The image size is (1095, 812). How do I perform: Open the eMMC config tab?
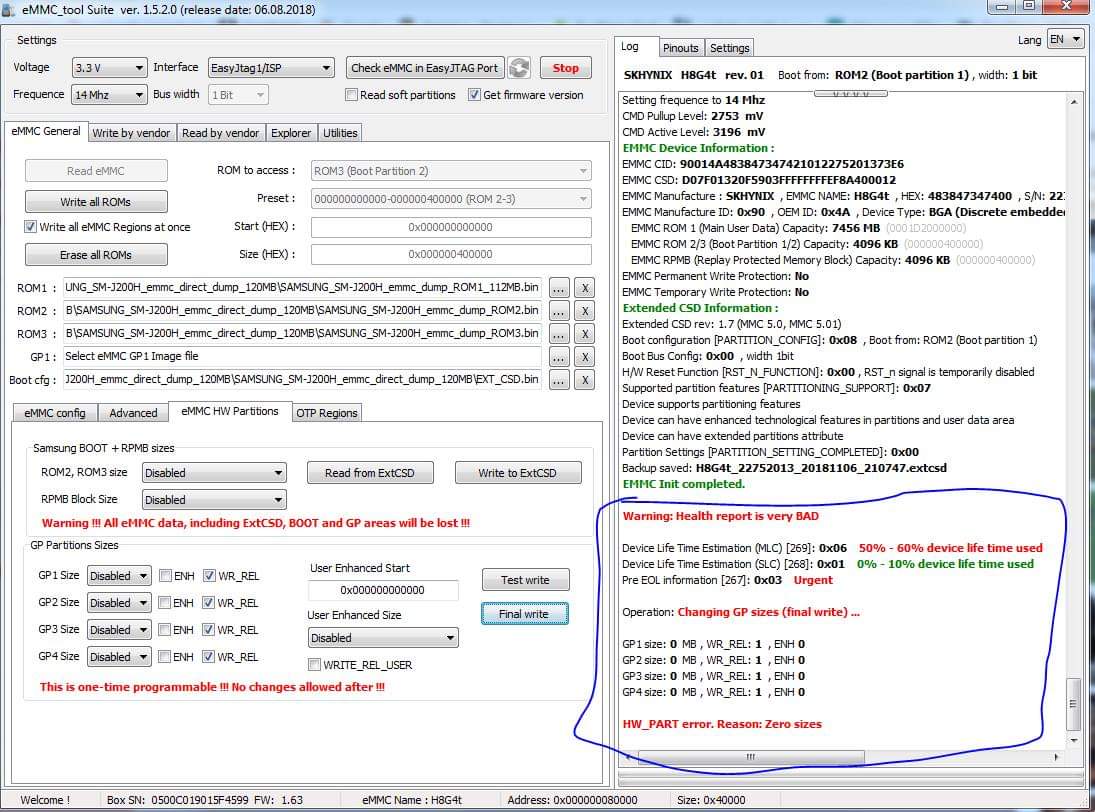(x=55, y=413)
